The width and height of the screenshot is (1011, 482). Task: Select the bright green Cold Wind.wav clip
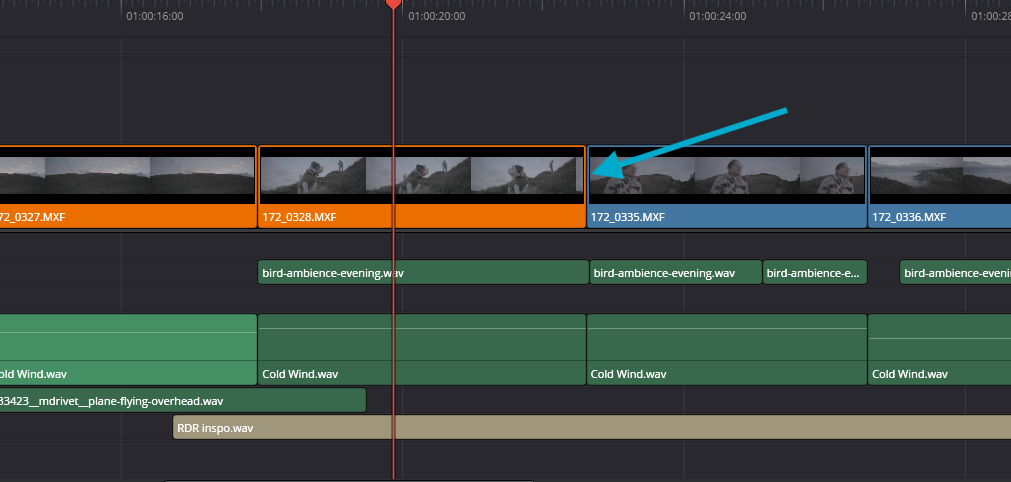127,349
